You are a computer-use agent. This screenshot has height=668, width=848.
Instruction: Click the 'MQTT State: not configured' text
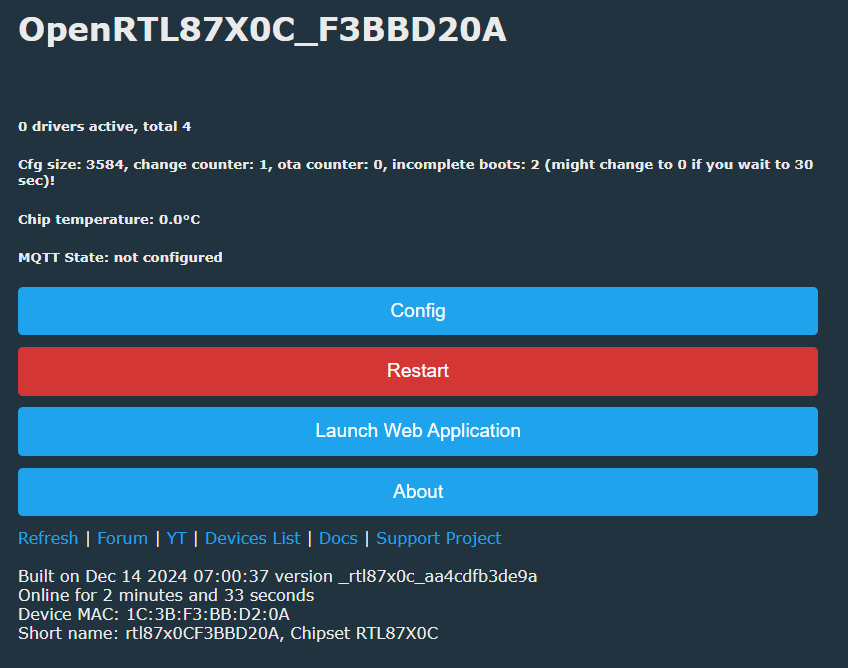pos(120,257)
